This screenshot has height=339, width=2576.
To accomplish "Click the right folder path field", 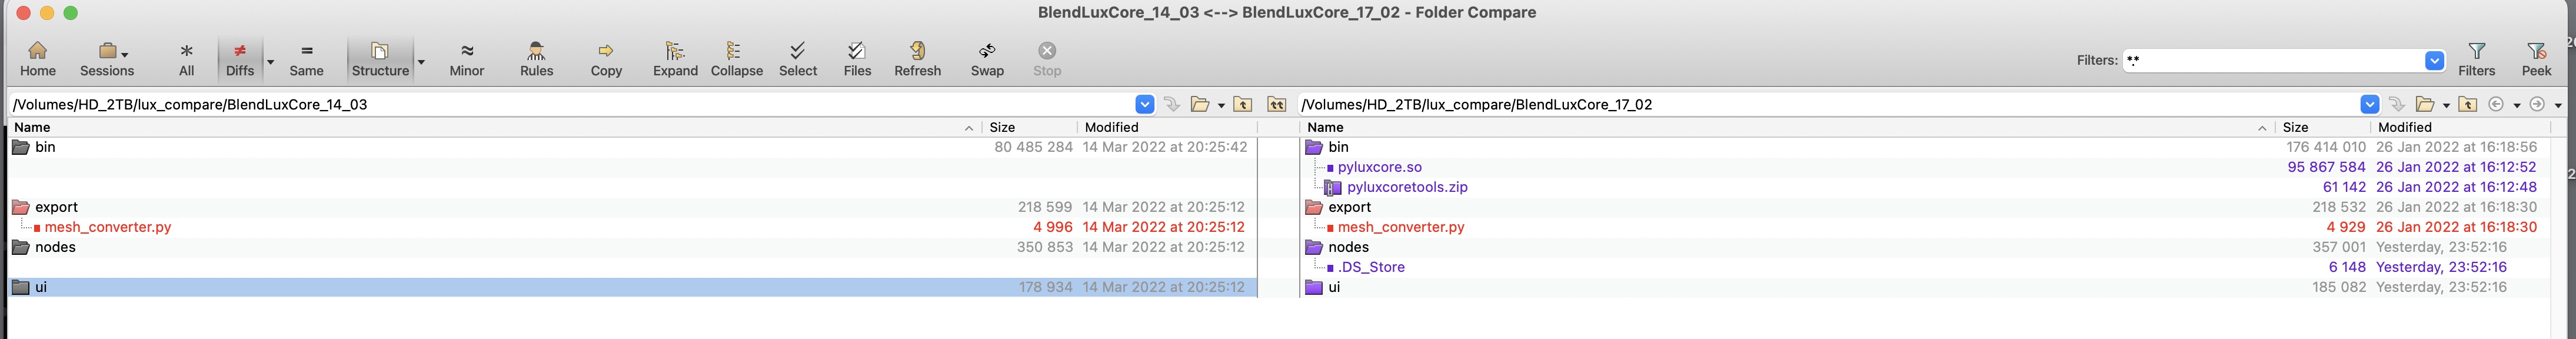I will (1820, 104).
